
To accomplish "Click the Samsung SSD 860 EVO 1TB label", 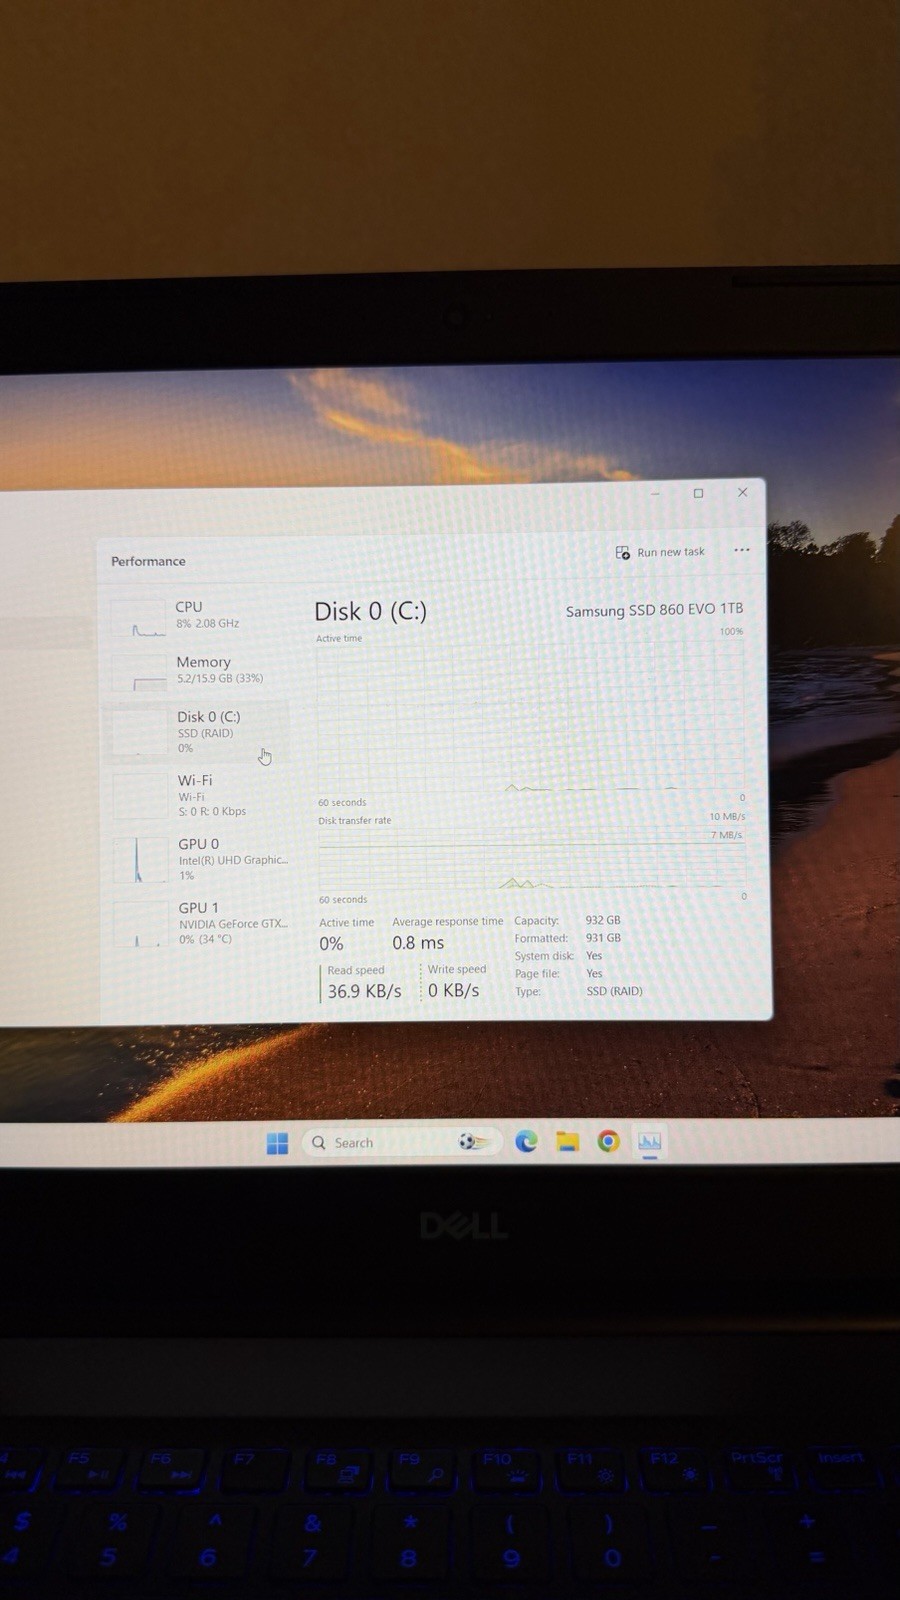I will pyautogui.click(x=654, y=610).
